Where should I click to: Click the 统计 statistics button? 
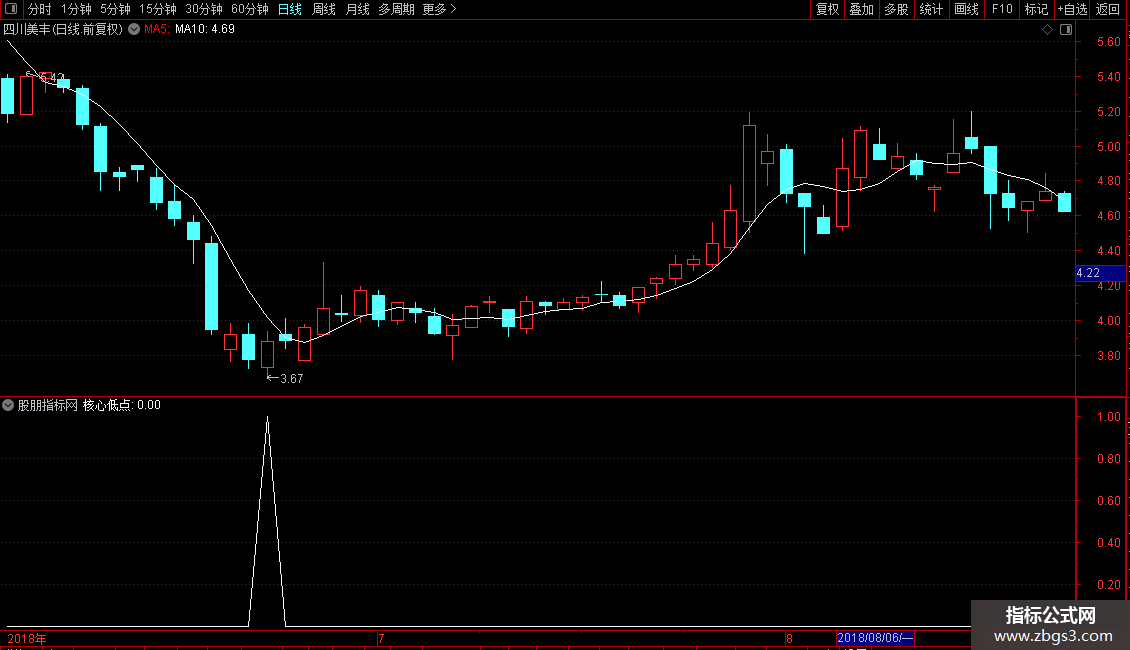(x=931, y=9)
